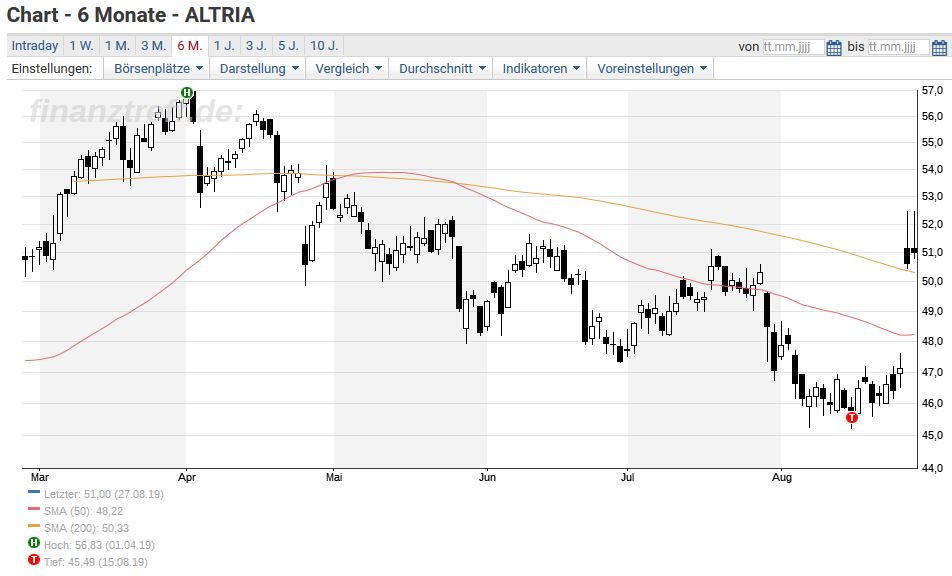Click the 'SMA (200): 50,33' legend entry
The image size is (952, 576).
pos(86,528)
